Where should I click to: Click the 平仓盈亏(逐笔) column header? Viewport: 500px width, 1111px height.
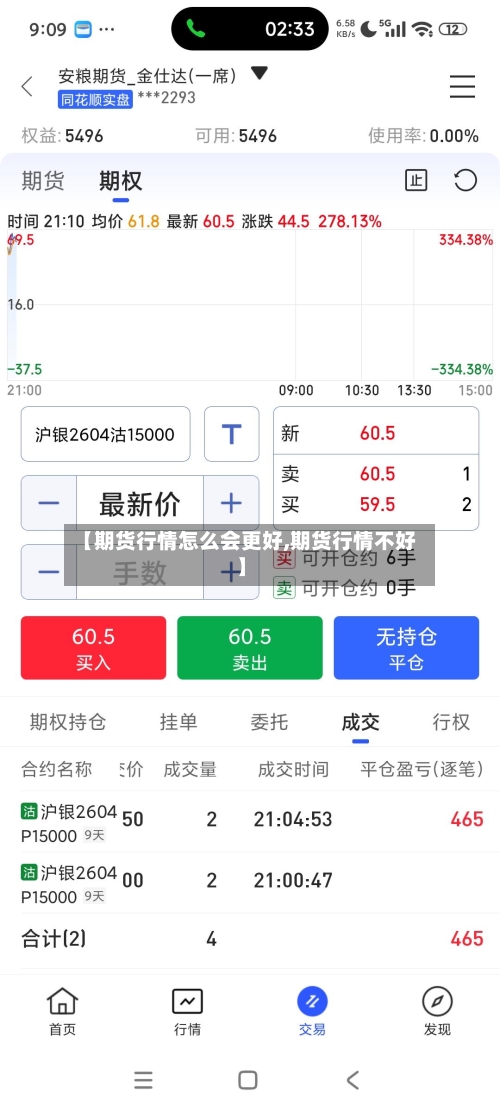pyautogui.click(x=422, y=769)
